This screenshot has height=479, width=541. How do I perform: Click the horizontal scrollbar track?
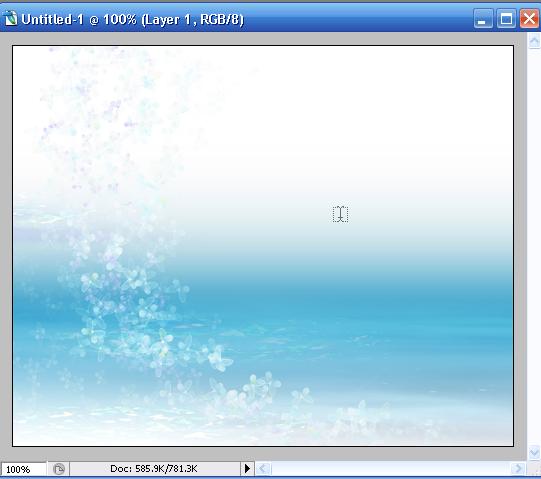390,469
